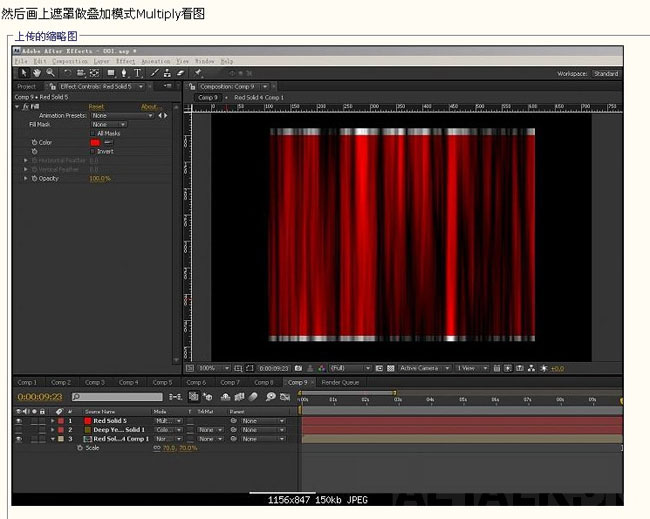Image resolution: width=650 pixels, height=519 pixels.
Task: Take a snapshot with the camera icon
Action: [x=298, y=368]
